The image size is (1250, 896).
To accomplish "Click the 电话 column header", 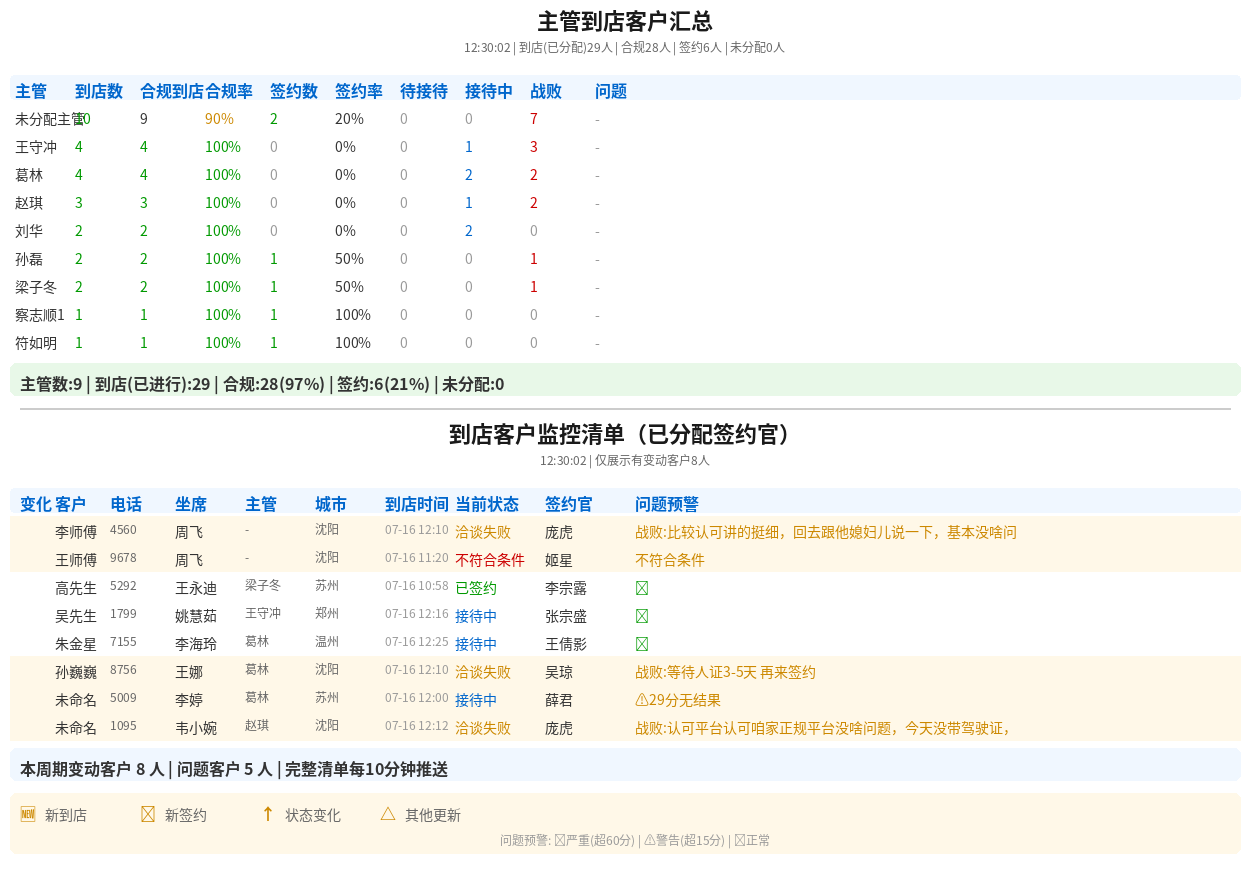I will pyautogui.click(x=126, y=505).
